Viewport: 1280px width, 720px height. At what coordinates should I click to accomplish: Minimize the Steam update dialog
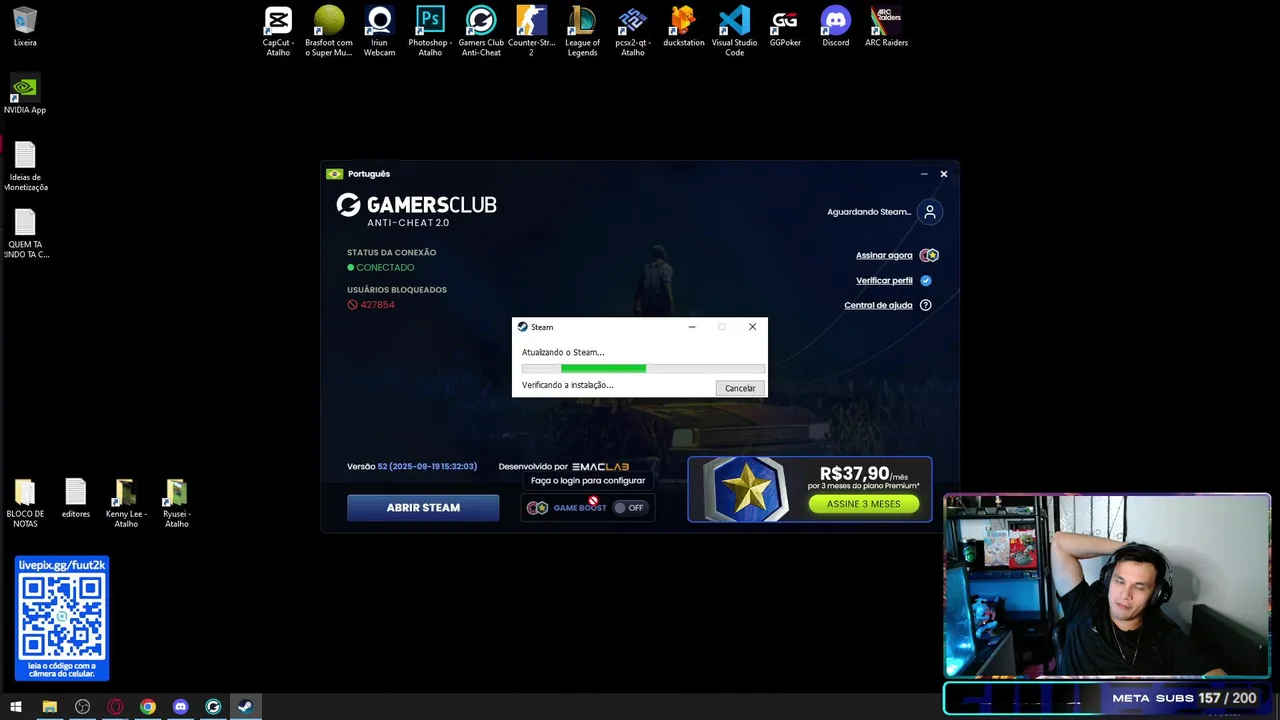[692, 327]
